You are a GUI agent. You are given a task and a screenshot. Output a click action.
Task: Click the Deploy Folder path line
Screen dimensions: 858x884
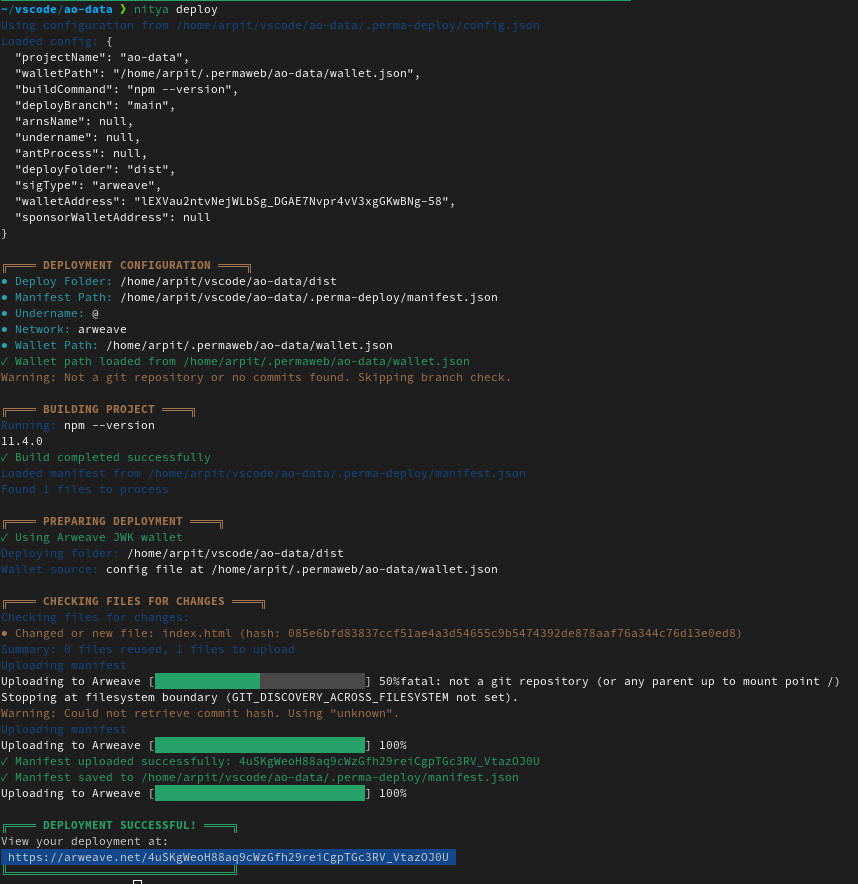(169, 281)
